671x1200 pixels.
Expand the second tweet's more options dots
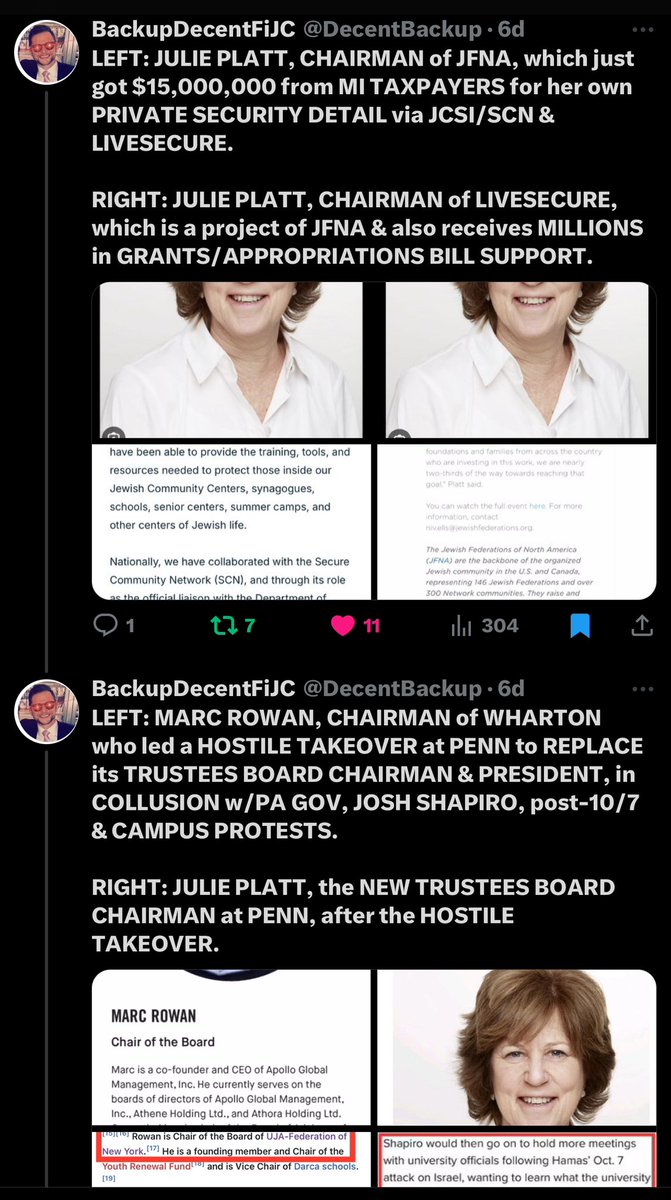click(x=643, y=689)
